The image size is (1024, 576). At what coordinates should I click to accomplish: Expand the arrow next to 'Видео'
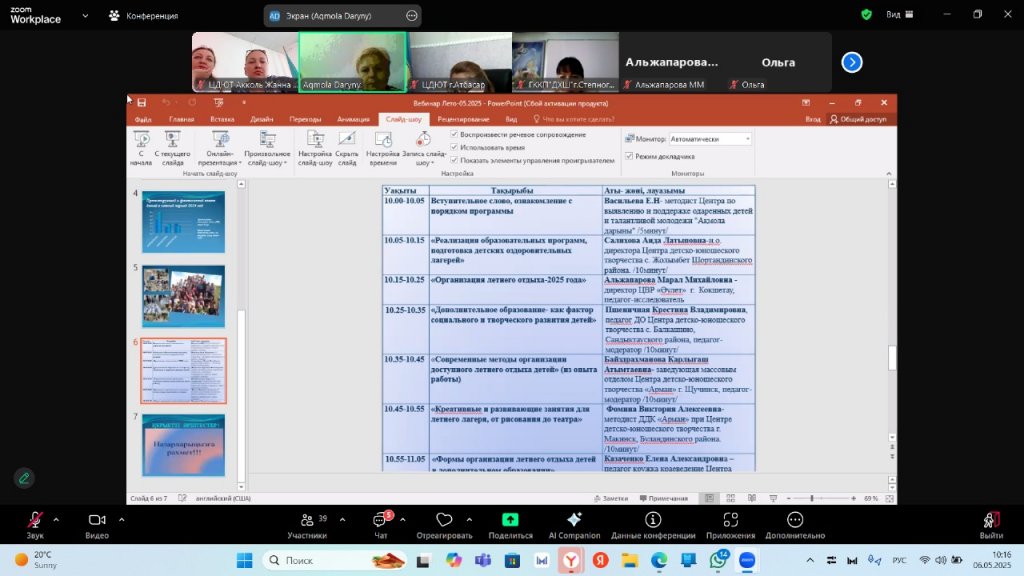pyautogui.click(x=123, y=520)
